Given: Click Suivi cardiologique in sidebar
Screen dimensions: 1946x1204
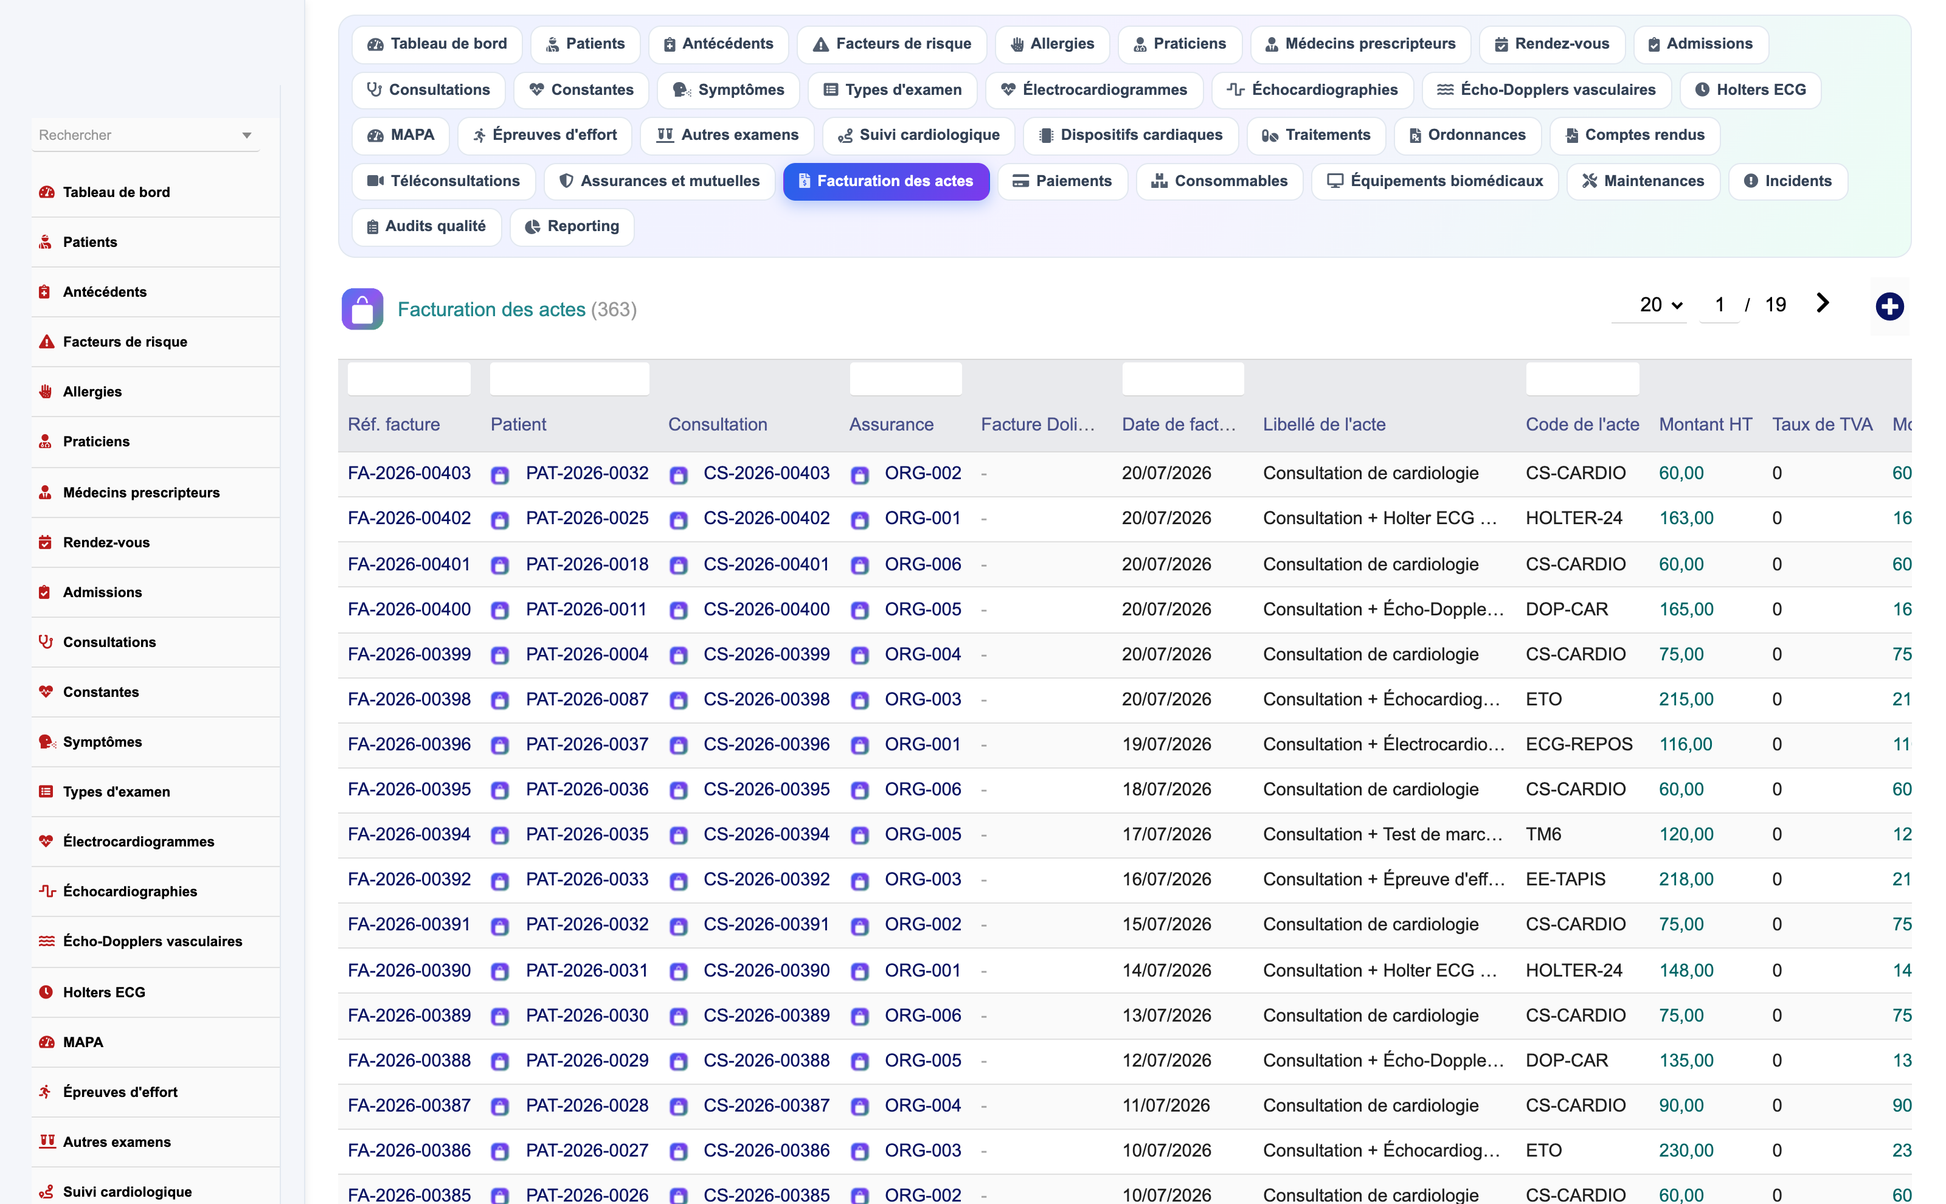Looking at the screenshot, I should [127, 1192].
